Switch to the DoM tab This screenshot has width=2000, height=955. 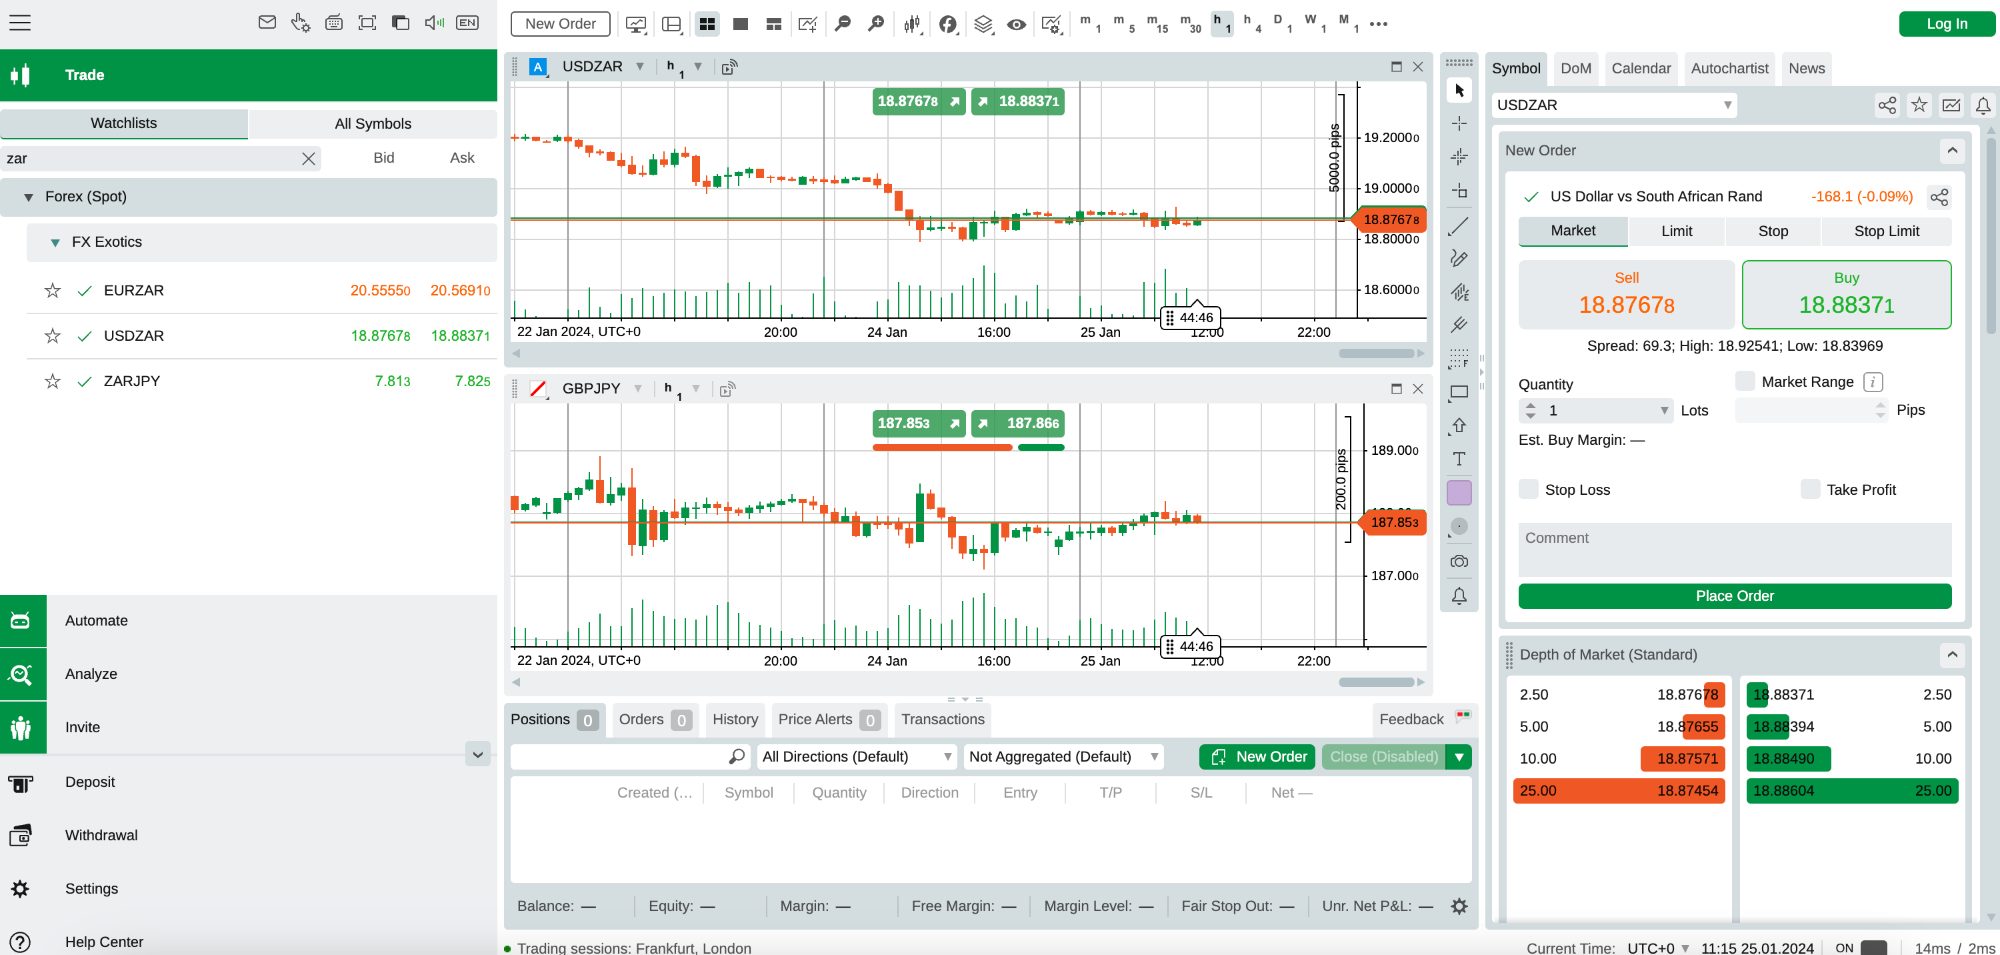(x=1575, y=69)
